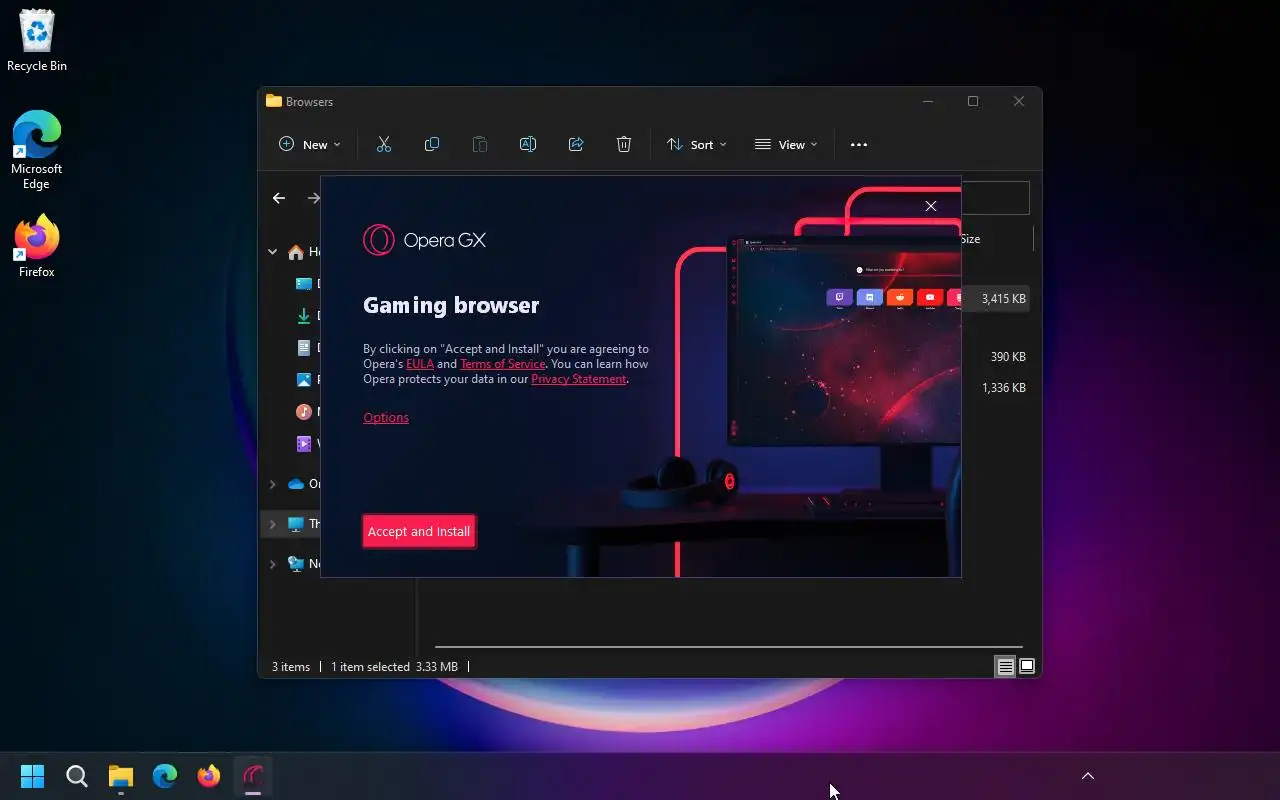Click the "3 items" status bar text
This screenshot has height=800, width=1280.
click(291, 667)
